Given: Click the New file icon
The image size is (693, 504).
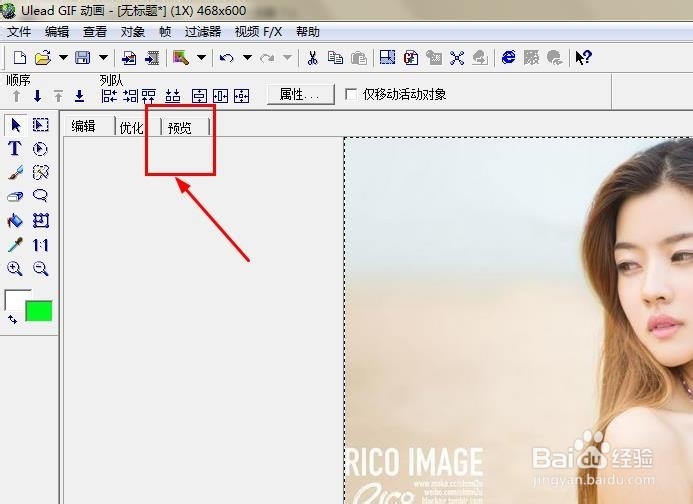Looking at the screenshot, I should (x=20, y=58).
